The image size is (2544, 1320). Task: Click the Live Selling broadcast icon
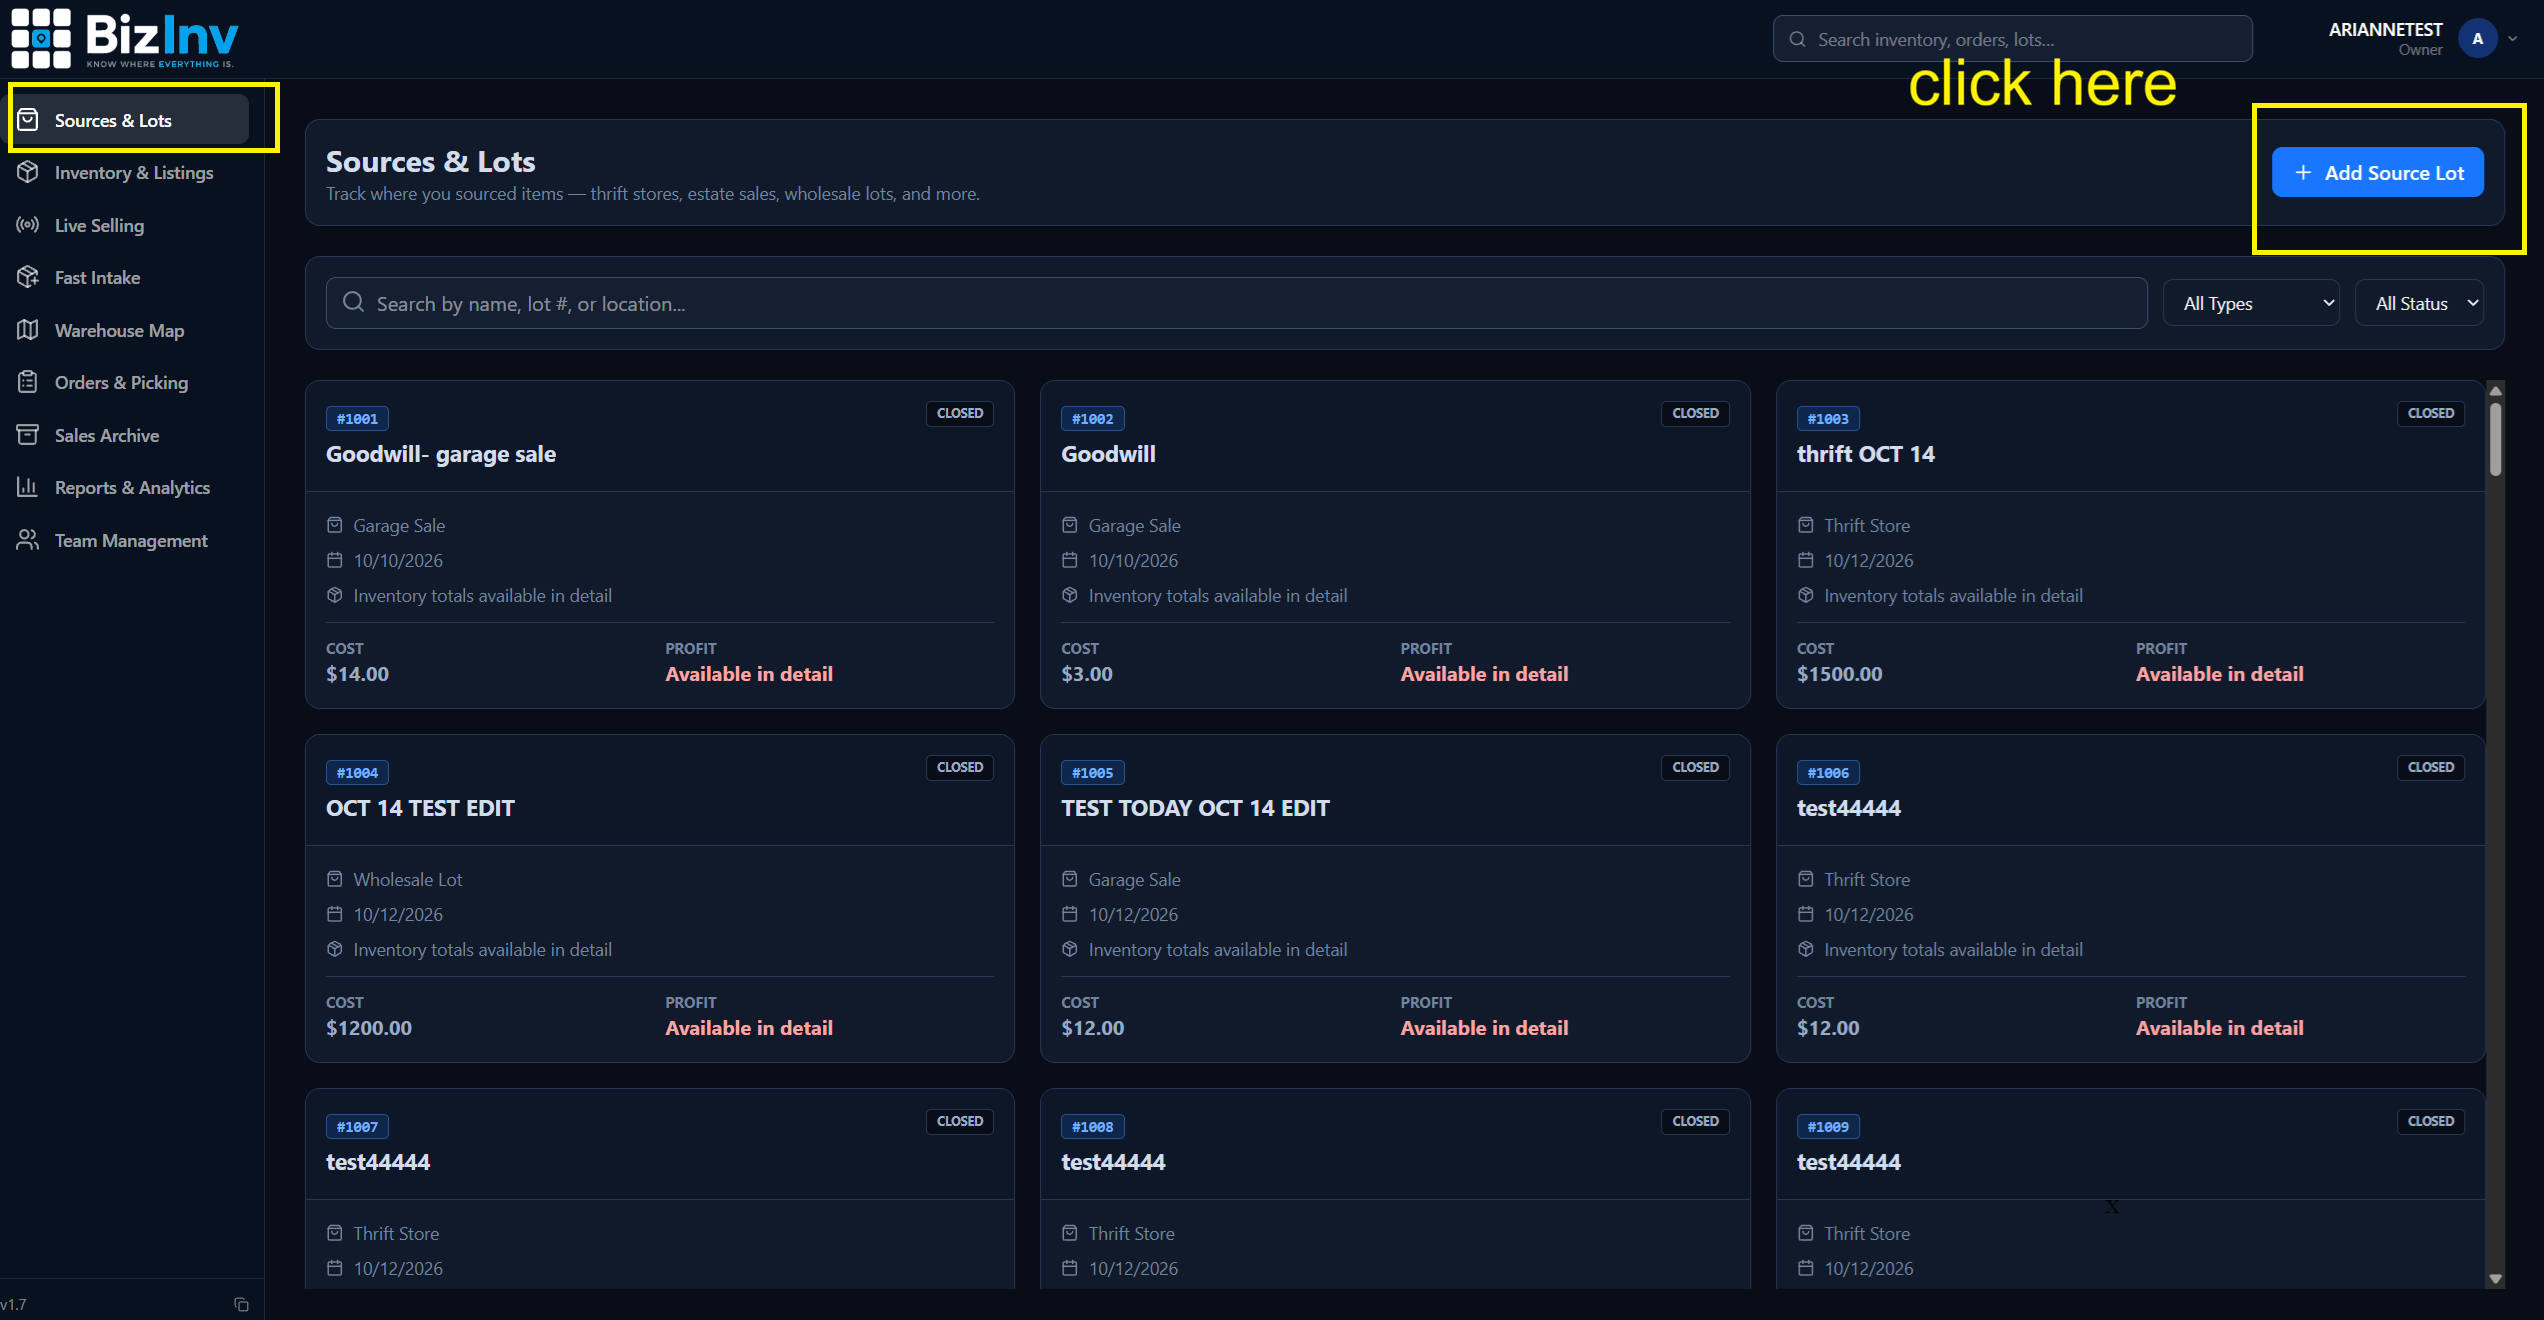click(x=28, y=225)
